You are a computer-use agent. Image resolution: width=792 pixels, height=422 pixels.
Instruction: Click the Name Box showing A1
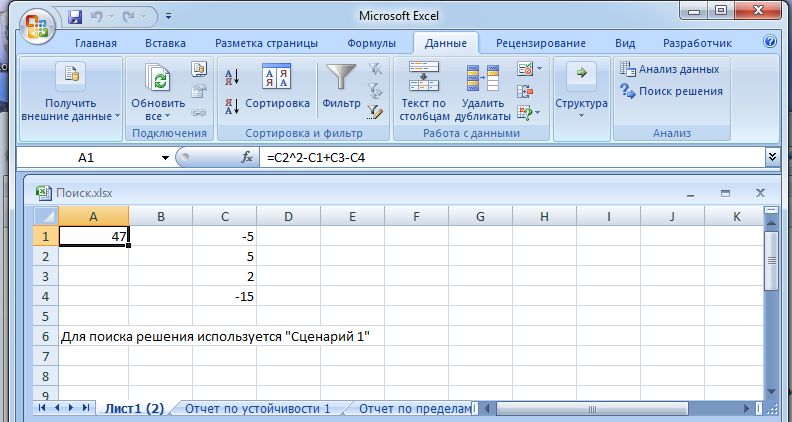coord(88,158)
